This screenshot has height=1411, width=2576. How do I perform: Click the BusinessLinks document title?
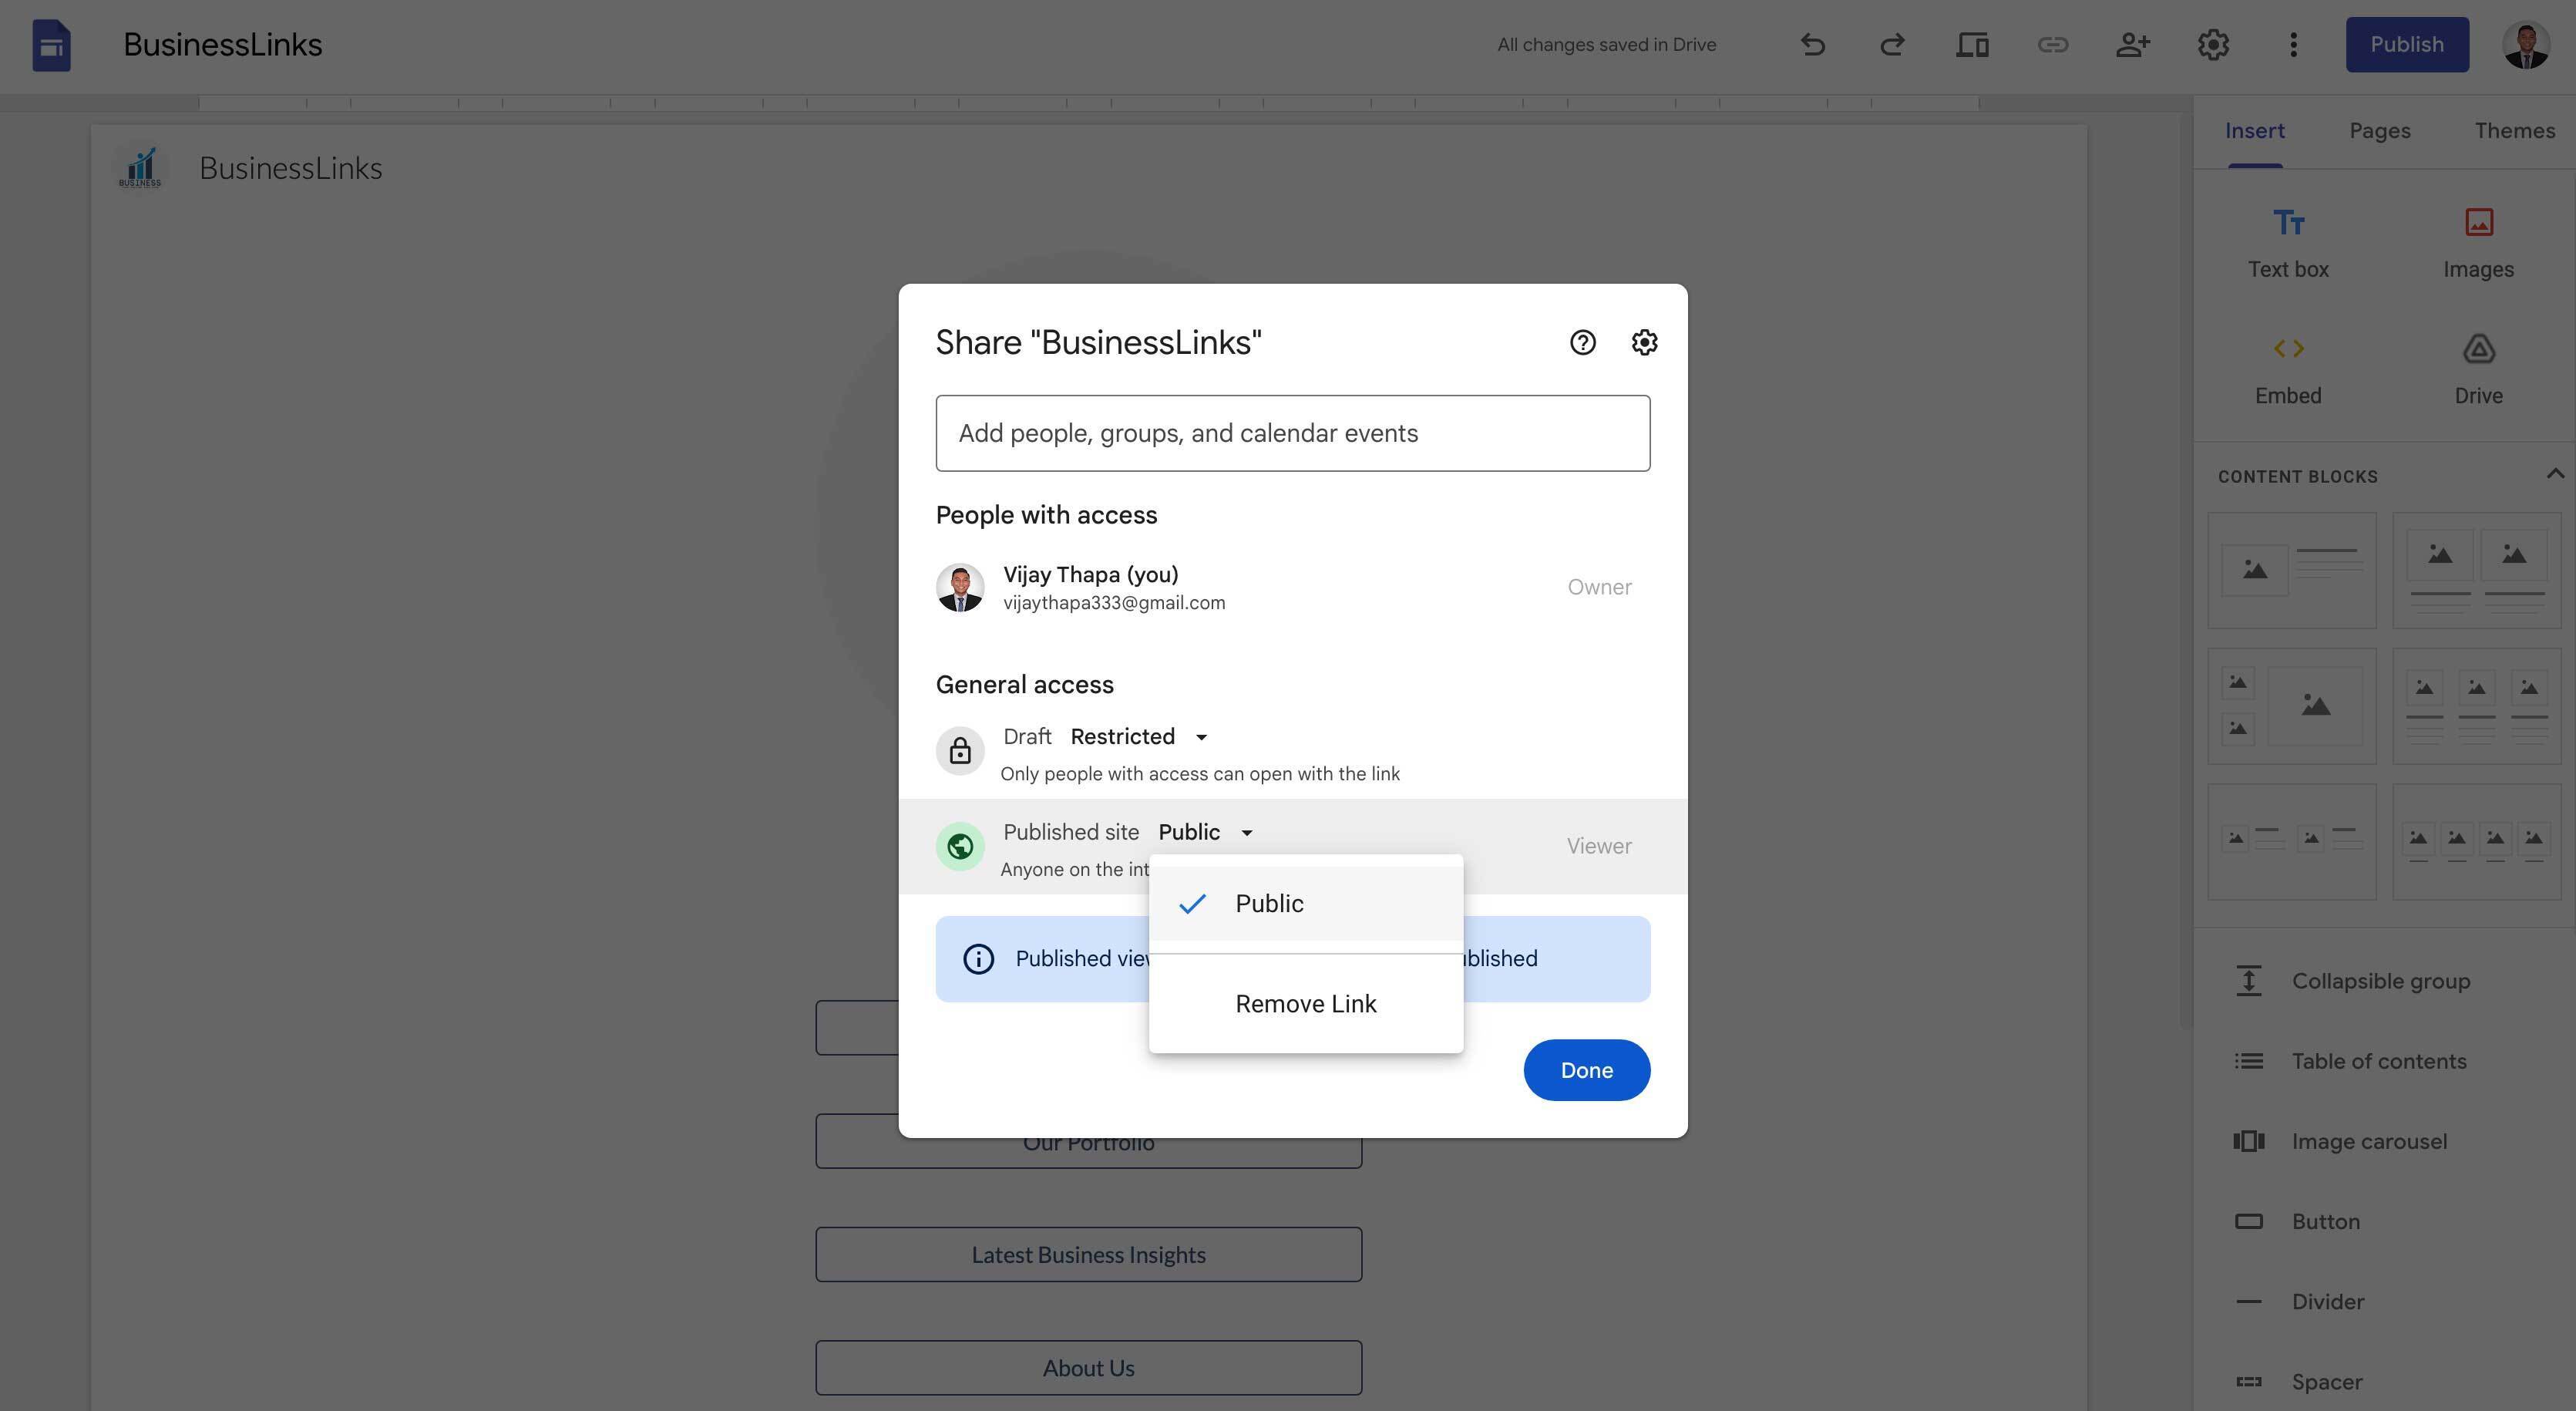point(222,44)
